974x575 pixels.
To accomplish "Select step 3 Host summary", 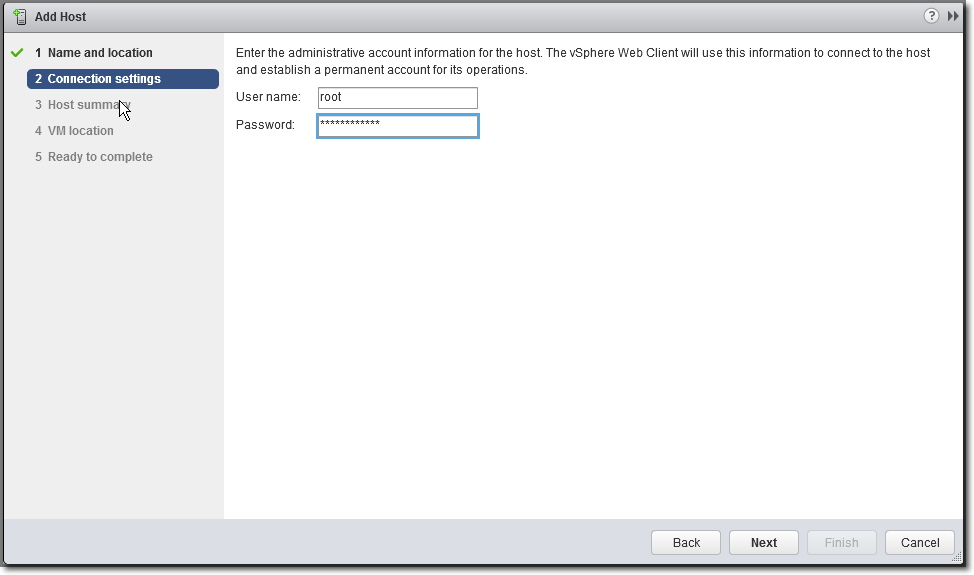I will coord(83,105).
